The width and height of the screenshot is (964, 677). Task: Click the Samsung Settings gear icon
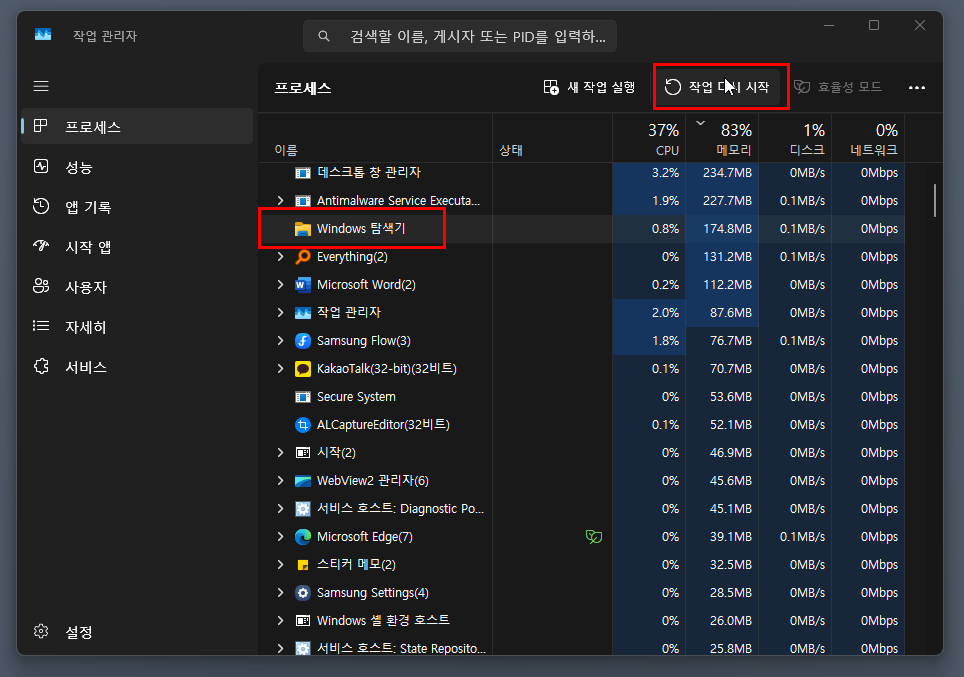[x=302, y=593]
